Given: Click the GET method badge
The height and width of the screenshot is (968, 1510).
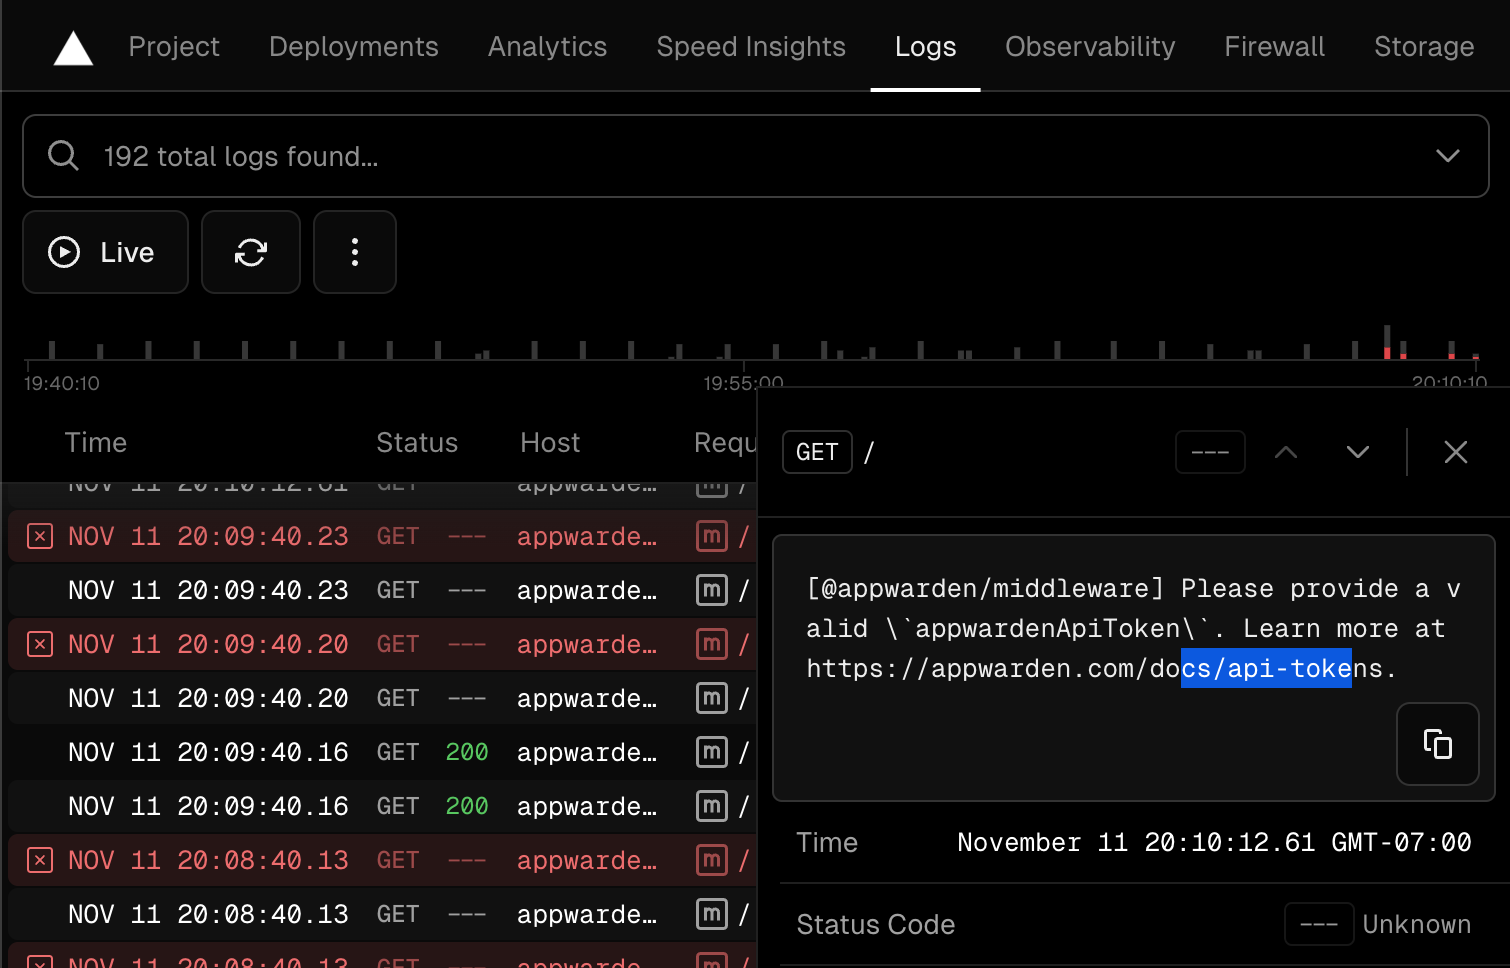Looking at the screenshot, I should [817, 452].
